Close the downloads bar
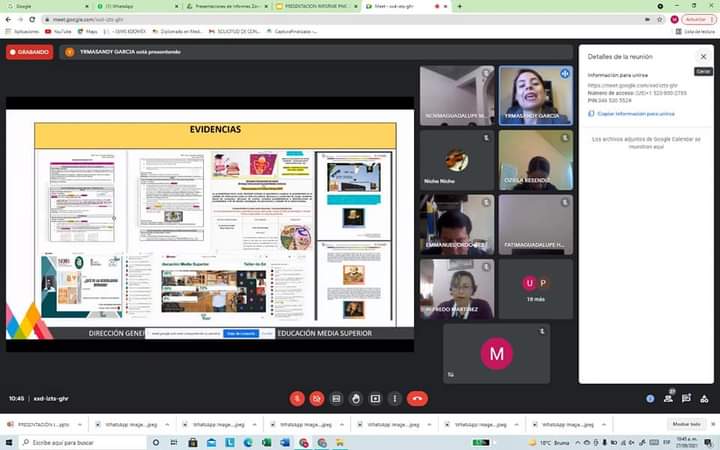Image resolution: width=720 pixels, height=450 pixels. click(x=713, y=424)
